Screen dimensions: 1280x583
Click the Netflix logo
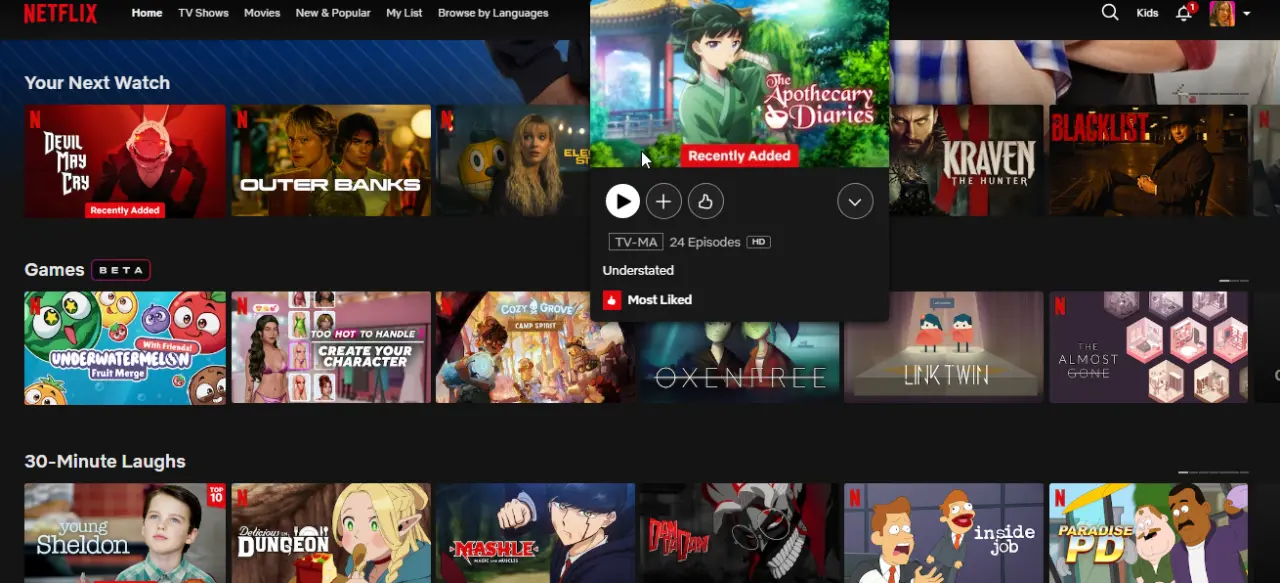tap(60, 13)
